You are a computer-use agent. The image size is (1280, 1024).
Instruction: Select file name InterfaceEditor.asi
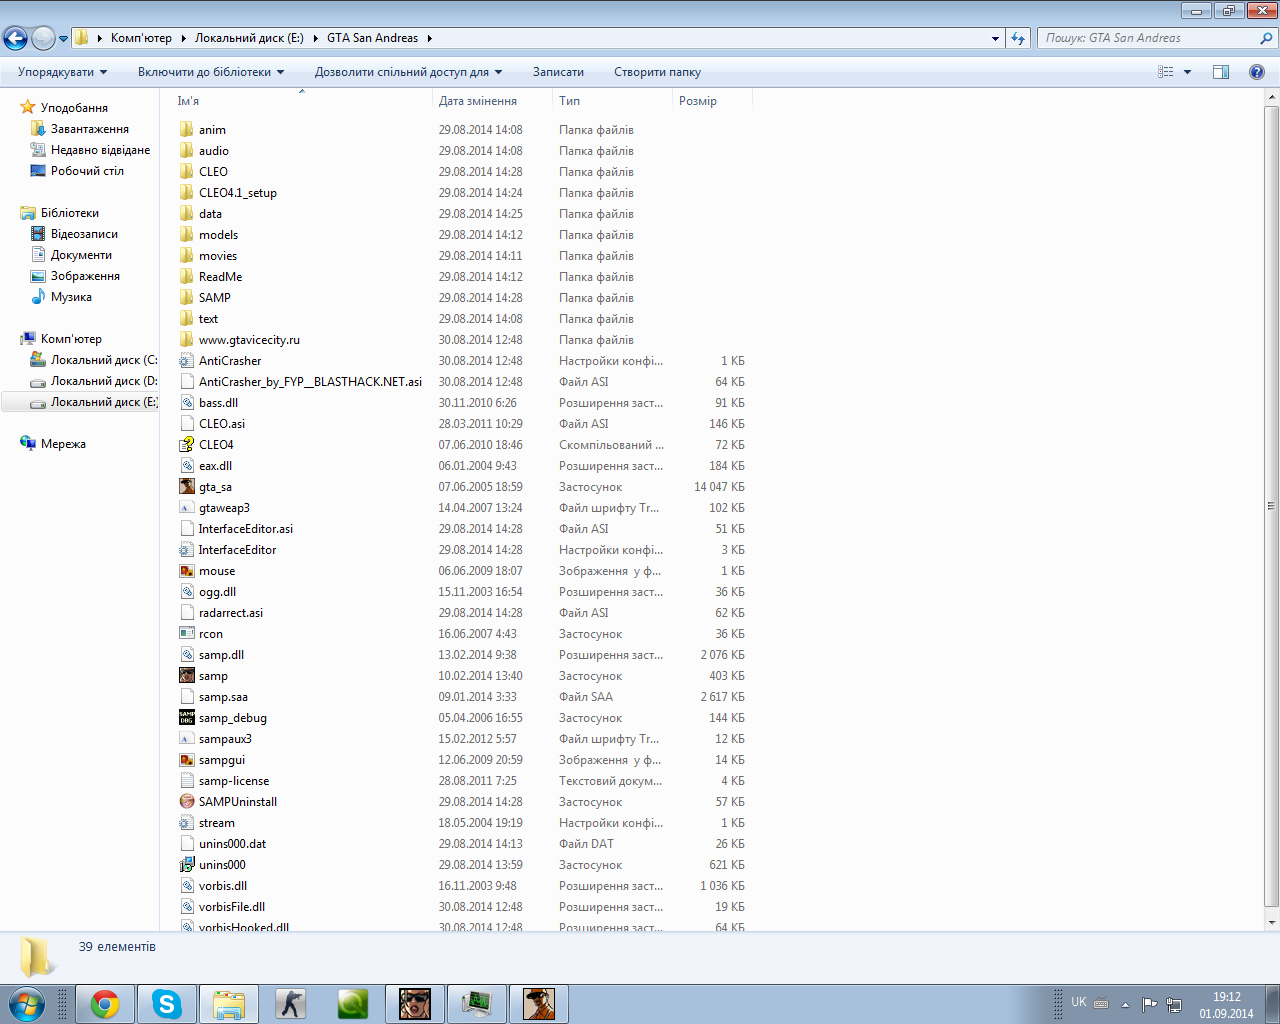(246, 529)
